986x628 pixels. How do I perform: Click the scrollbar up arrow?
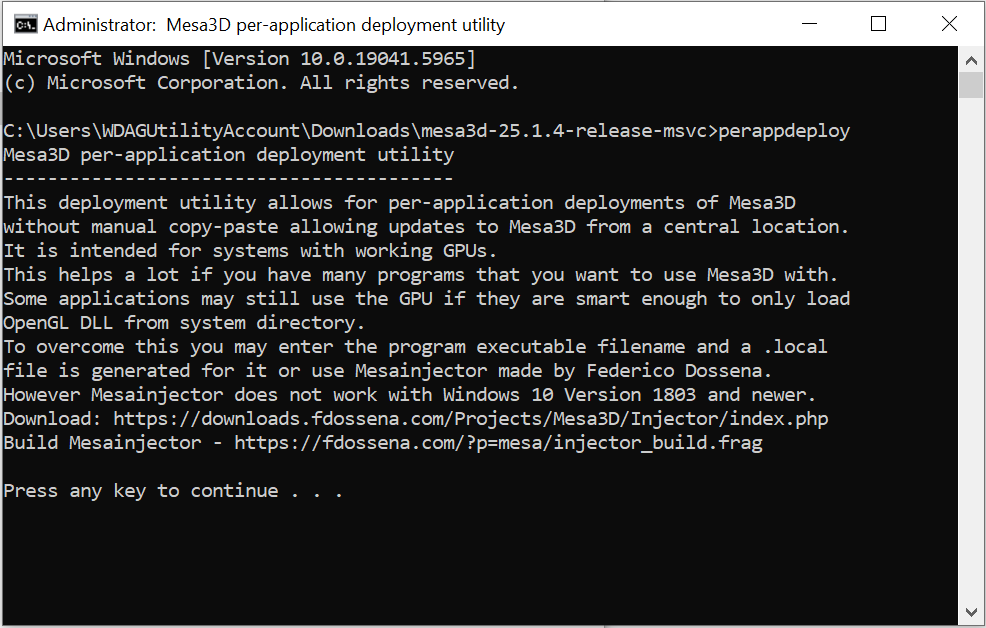point(971,60)
